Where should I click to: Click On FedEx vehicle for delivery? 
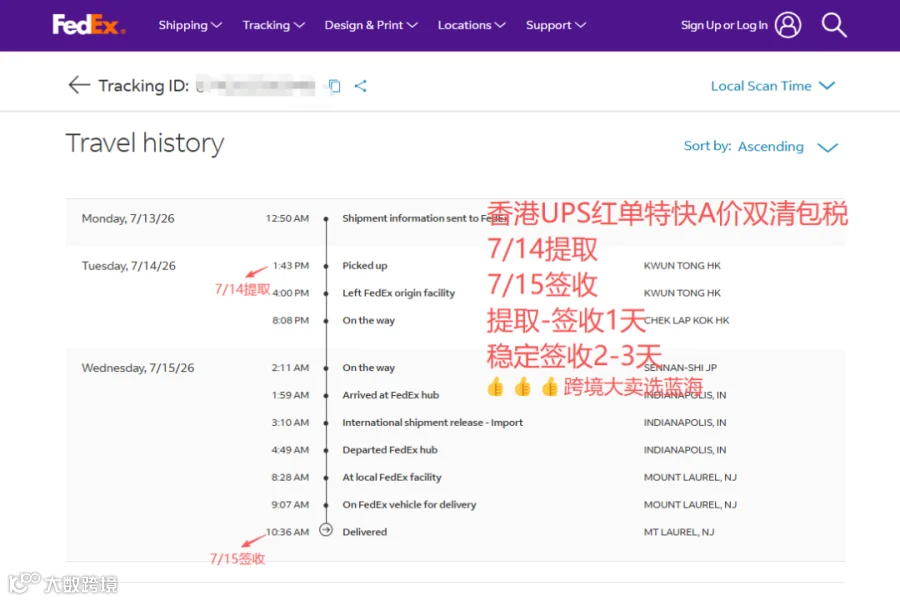coord(409,505)
